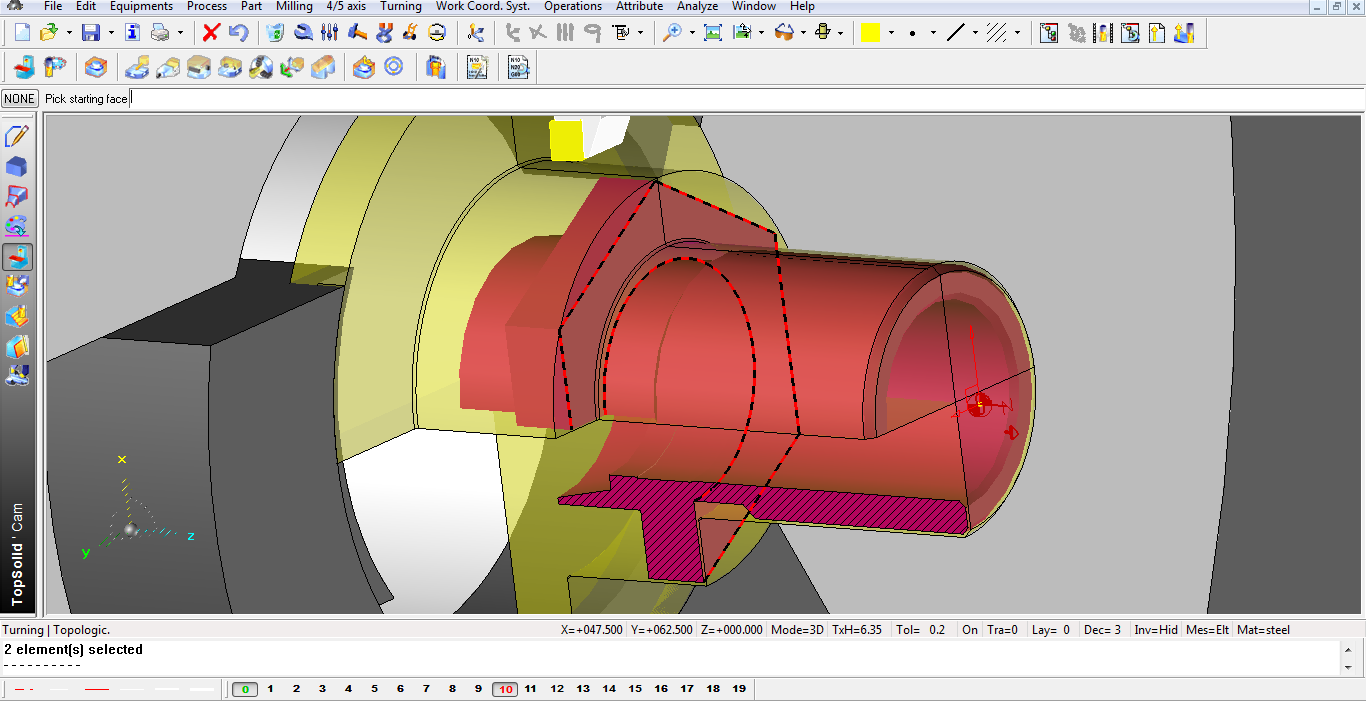Click the Inv=Hid status field
The width and height of the screenshot is (1366, 701).
(1156, 630)
